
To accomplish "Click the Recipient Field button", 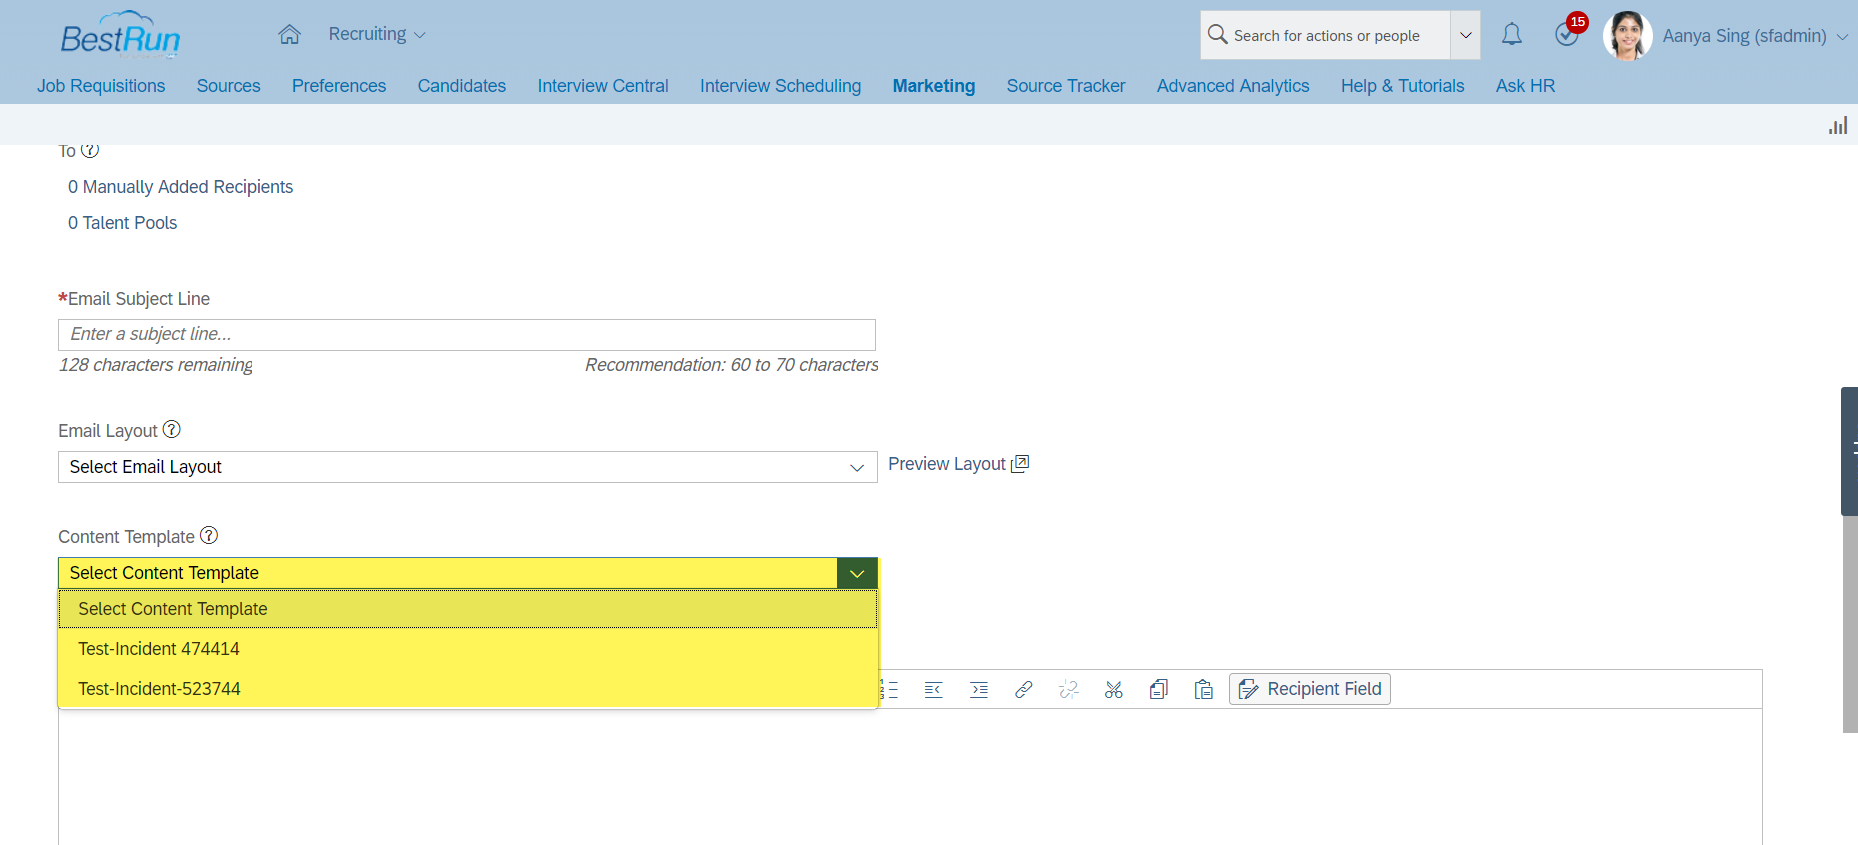I will click(x=1310, y=689).
